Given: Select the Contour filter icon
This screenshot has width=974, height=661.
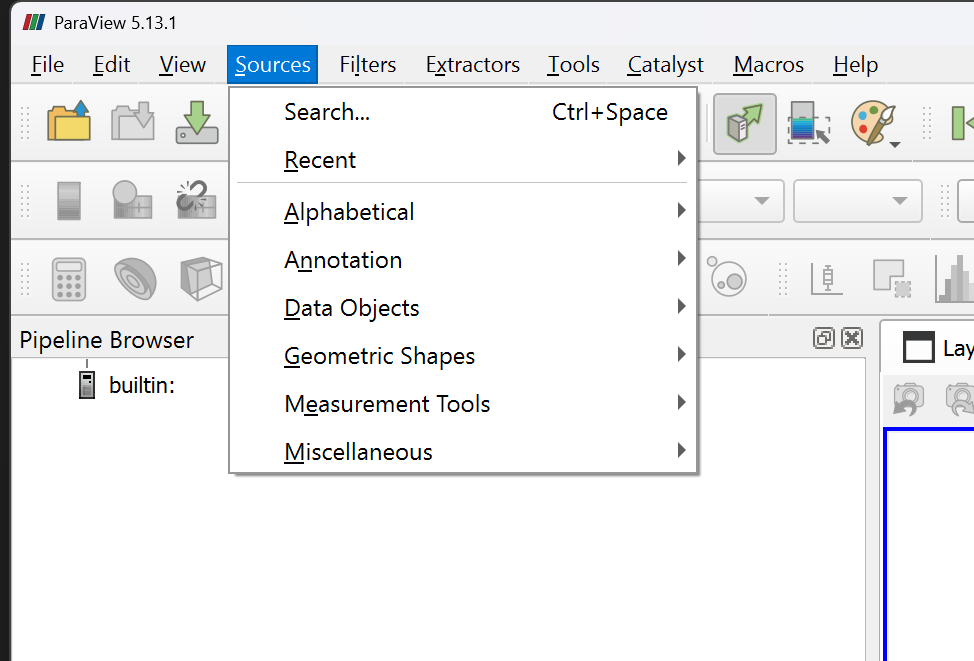Looking at the screenshot, I should pos(135,278).
